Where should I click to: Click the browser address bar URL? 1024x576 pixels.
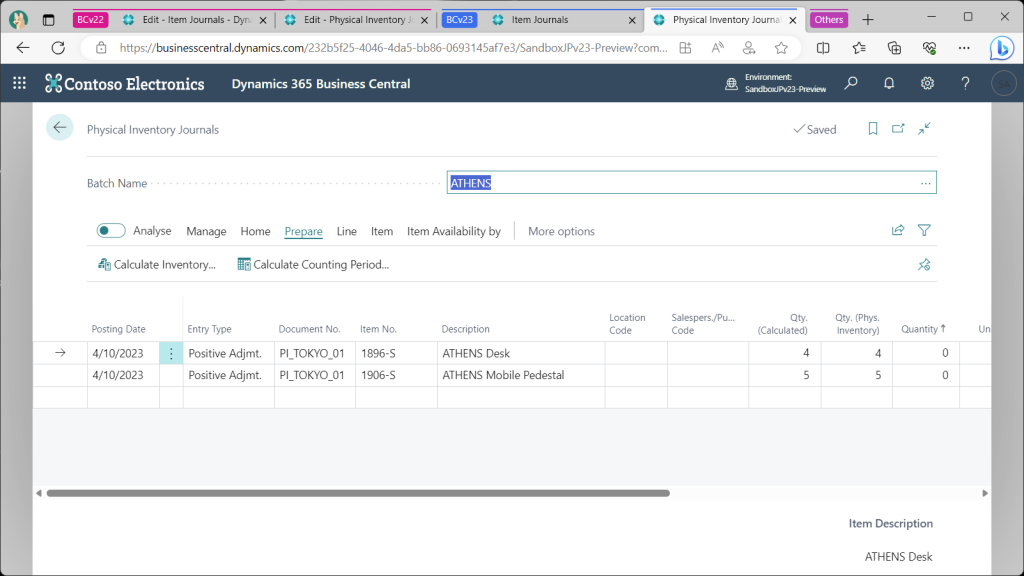tap(393, 48)
